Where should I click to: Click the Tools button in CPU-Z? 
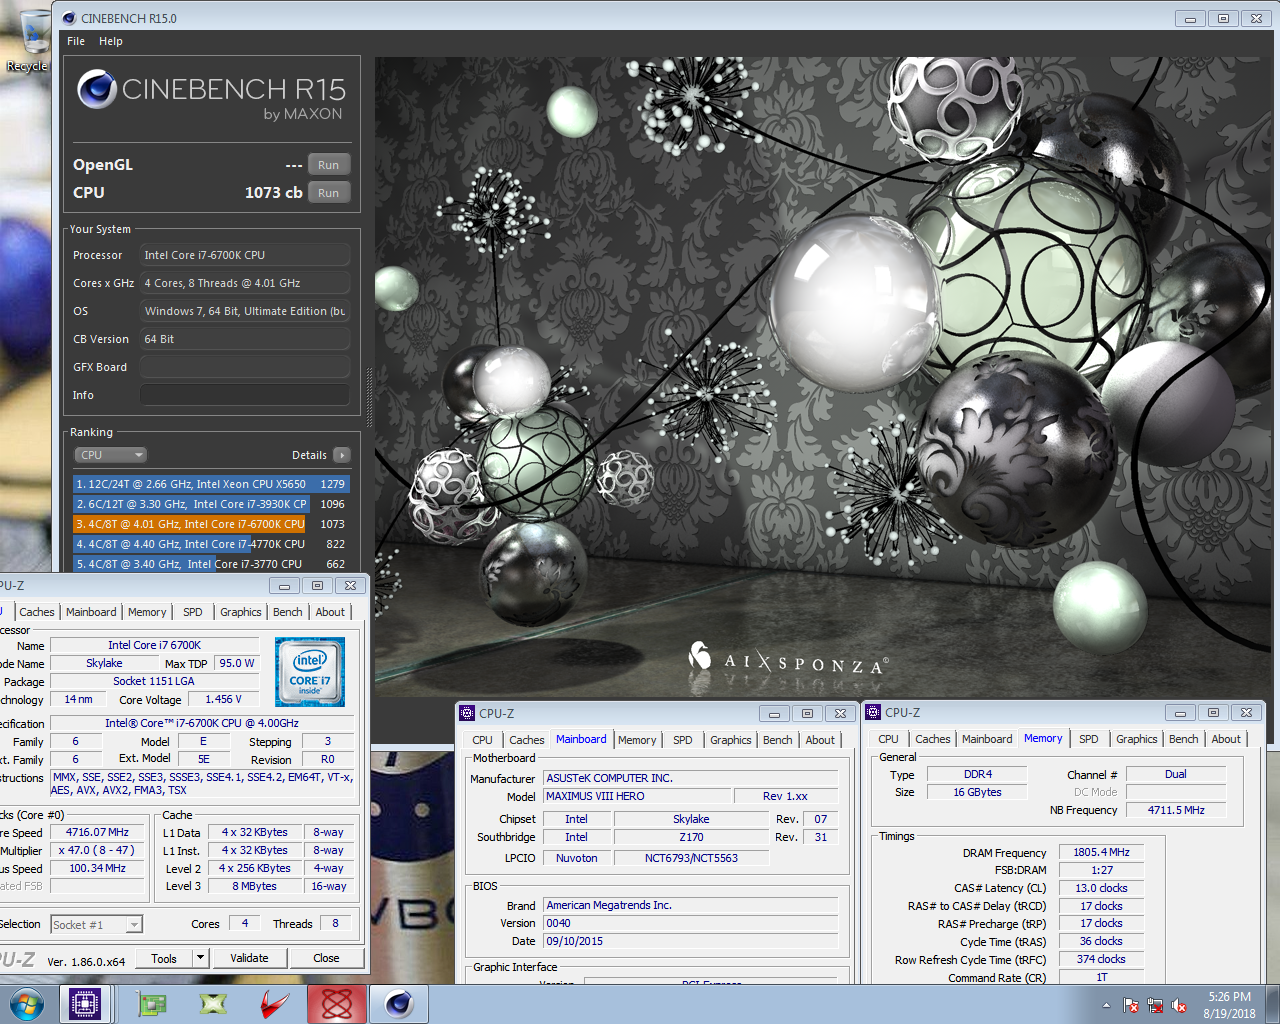point(164,958)
